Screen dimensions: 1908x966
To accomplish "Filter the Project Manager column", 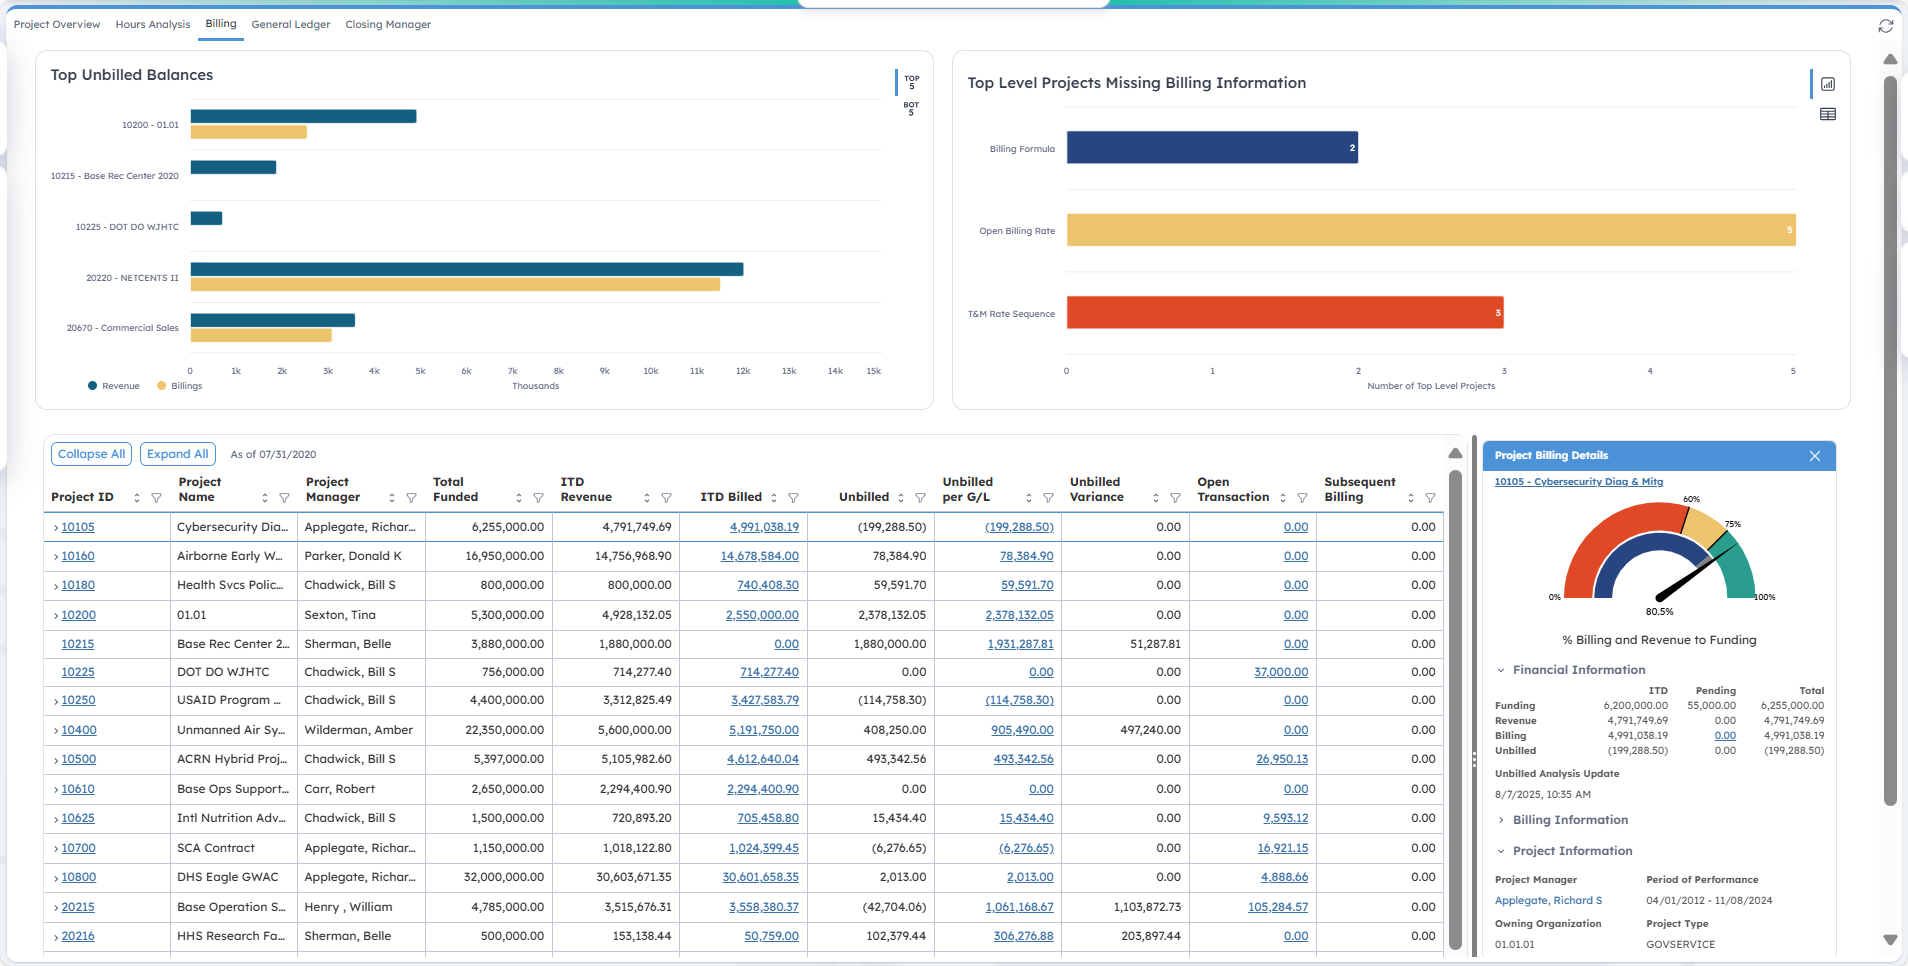I will tap(411, 498).
